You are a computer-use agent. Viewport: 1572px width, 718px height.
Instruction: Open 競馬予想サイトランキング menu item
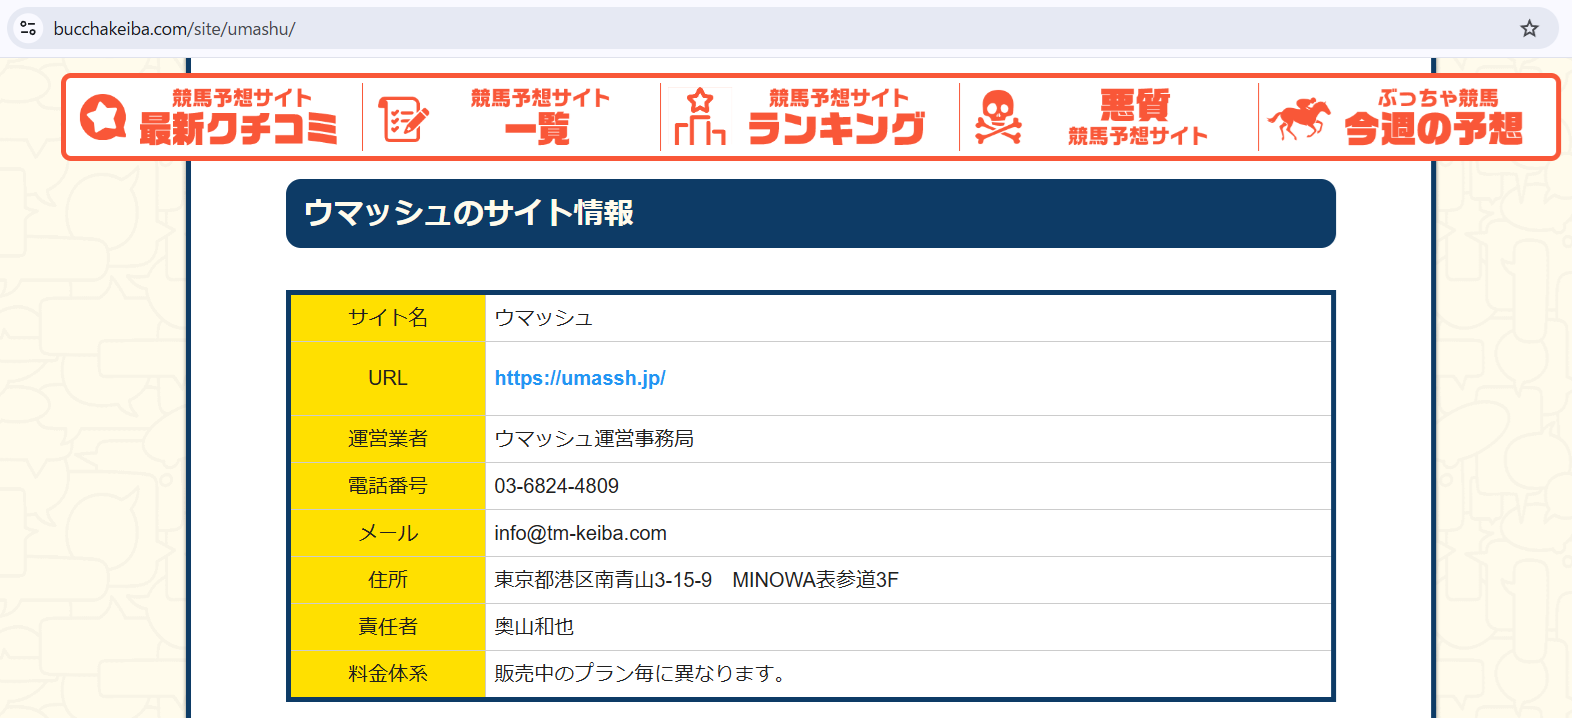coord(810,117)
